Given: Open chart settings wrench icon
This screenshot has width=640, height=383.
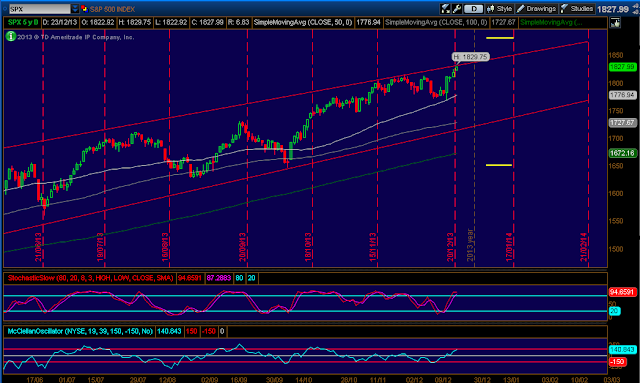Looking at the screenshot, I should (x=457, y=9).
